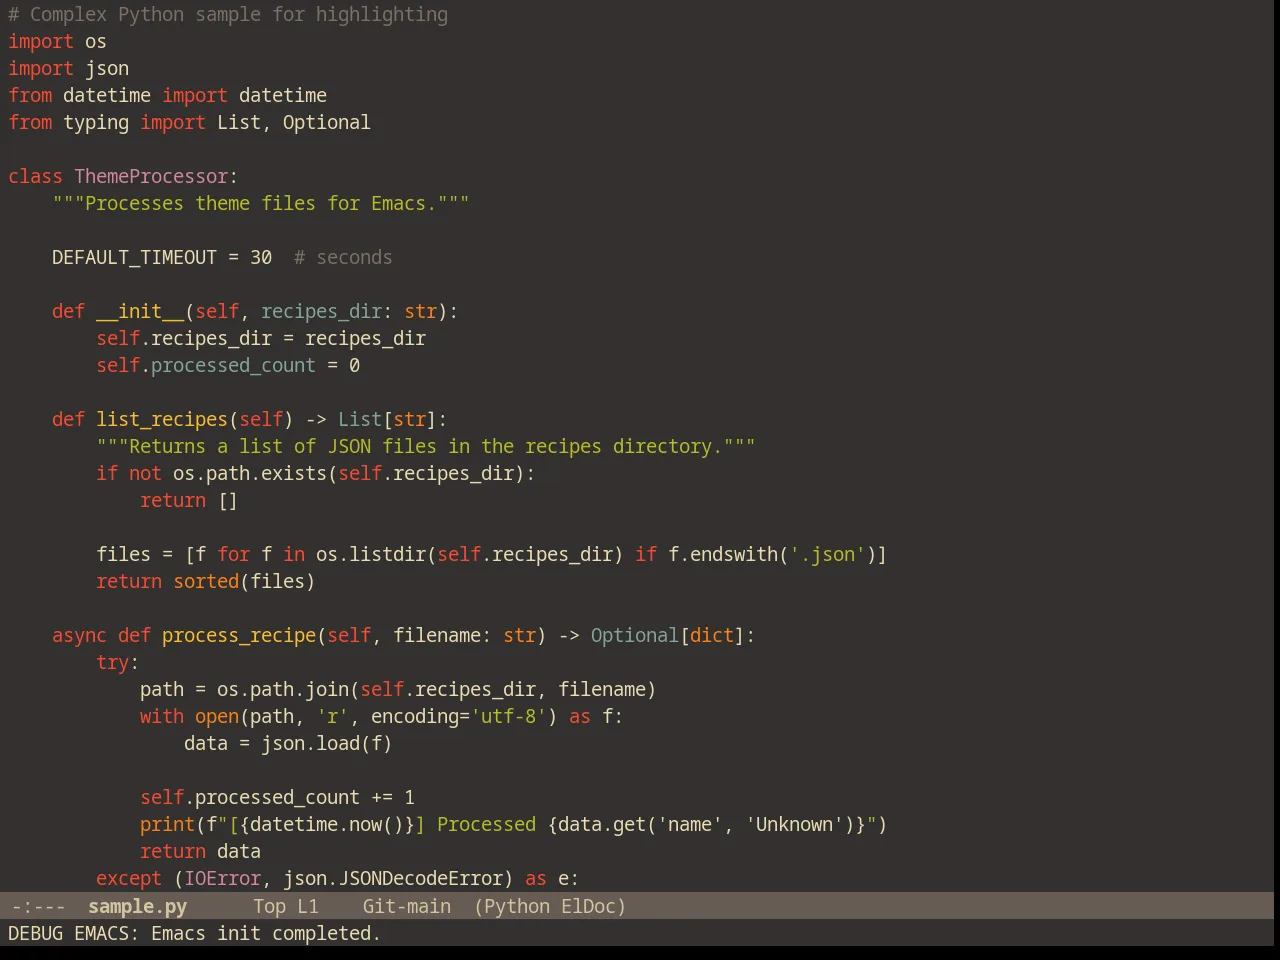Click 'os.path.exists' in the if statement
1280x960 pixels.
coord(250,473)
